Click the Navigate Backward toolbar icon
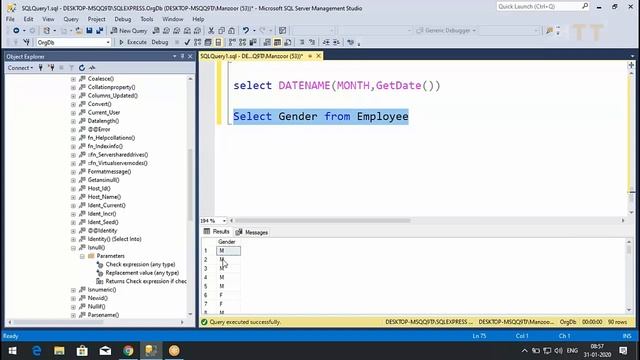The height and width of the screenshot is (360, 640). pos(16,31)
